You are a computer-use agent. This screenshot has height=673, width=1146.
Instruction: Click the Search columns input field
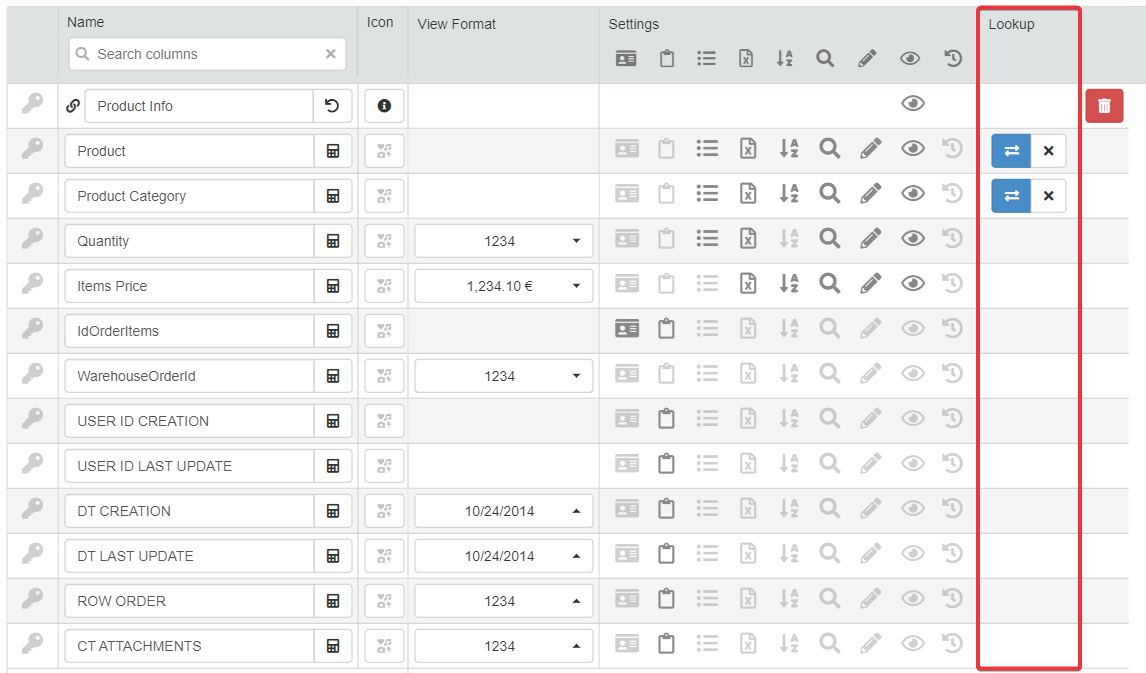[200, 54]
